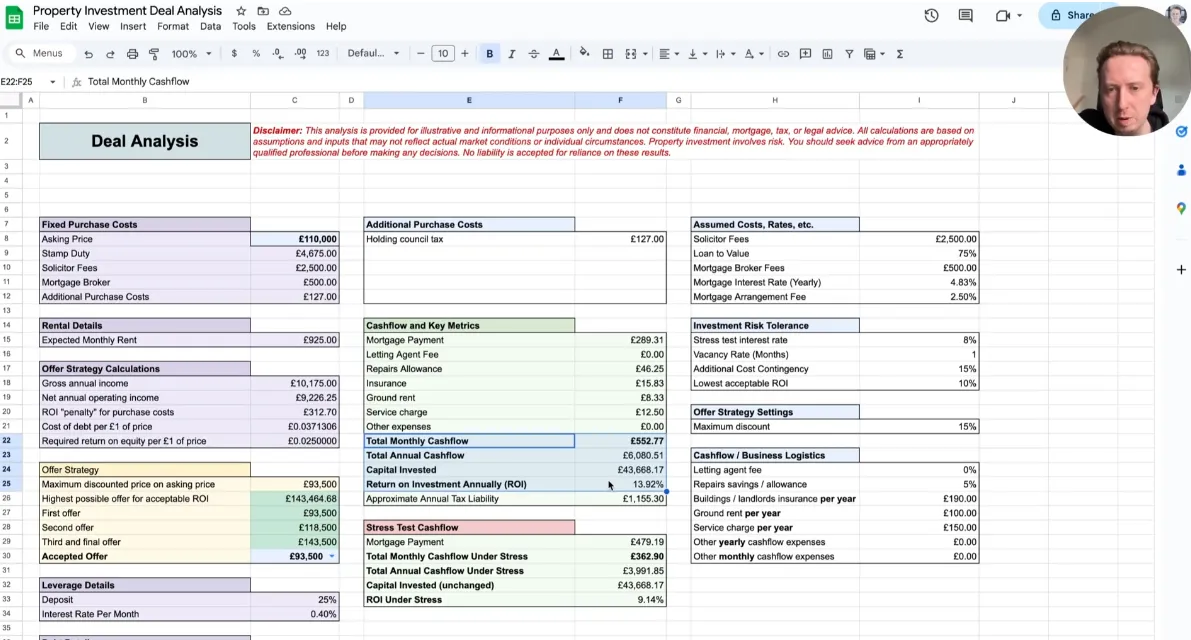Click the functions sigma icon
The image size is (1191, 640).
[899, 54]
